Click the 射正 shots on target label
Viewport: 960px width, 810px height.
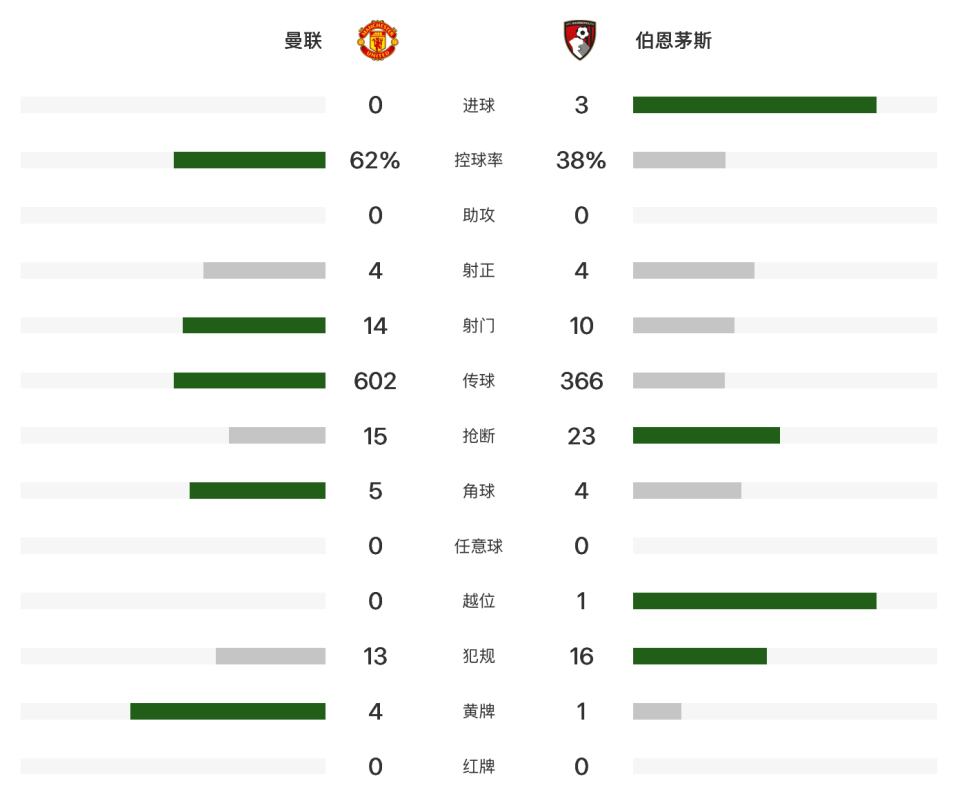pos(479,271)
